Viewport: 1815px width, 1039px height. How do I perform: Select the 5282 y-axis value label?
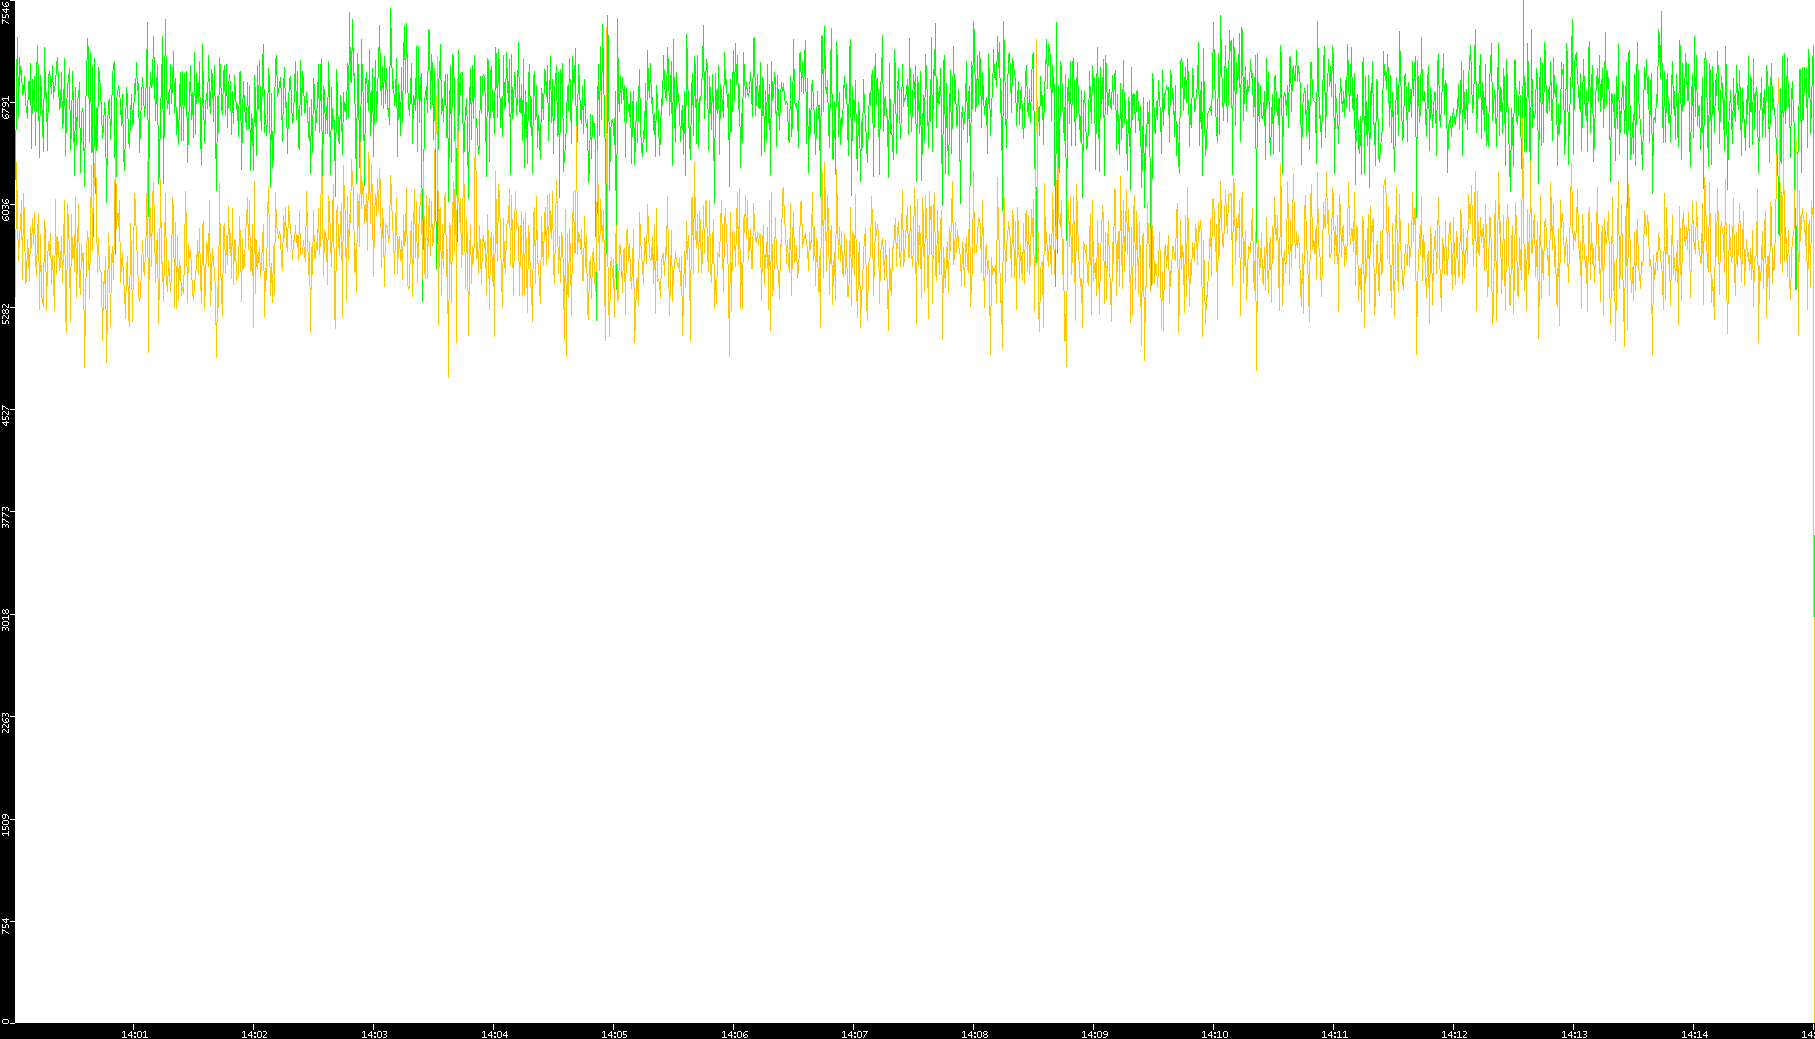pyautogui.click(x=7, y=312)
